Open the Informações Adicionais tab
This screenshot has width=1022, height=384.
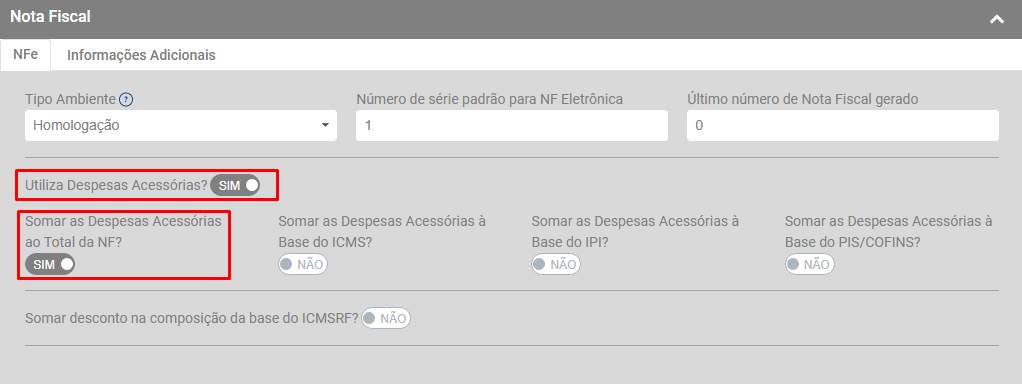pyautogui.click(x=141, y=55)
